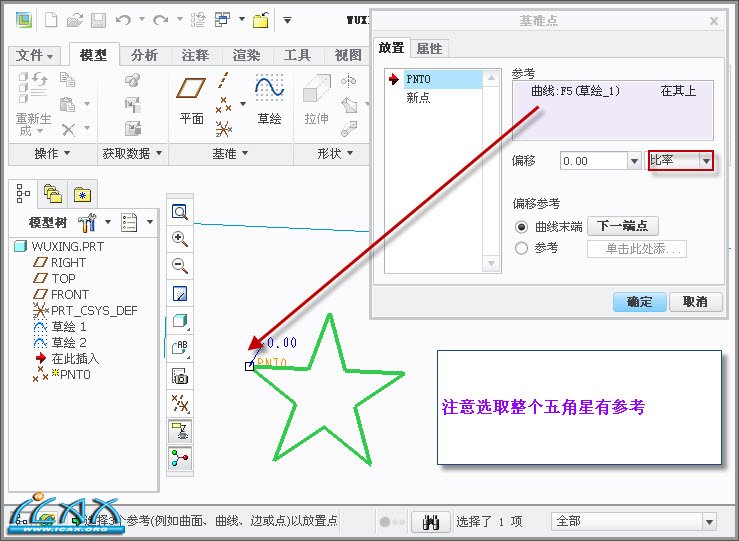
Task: Select the 曲线末端 radio button
Action: click(521, 227)
